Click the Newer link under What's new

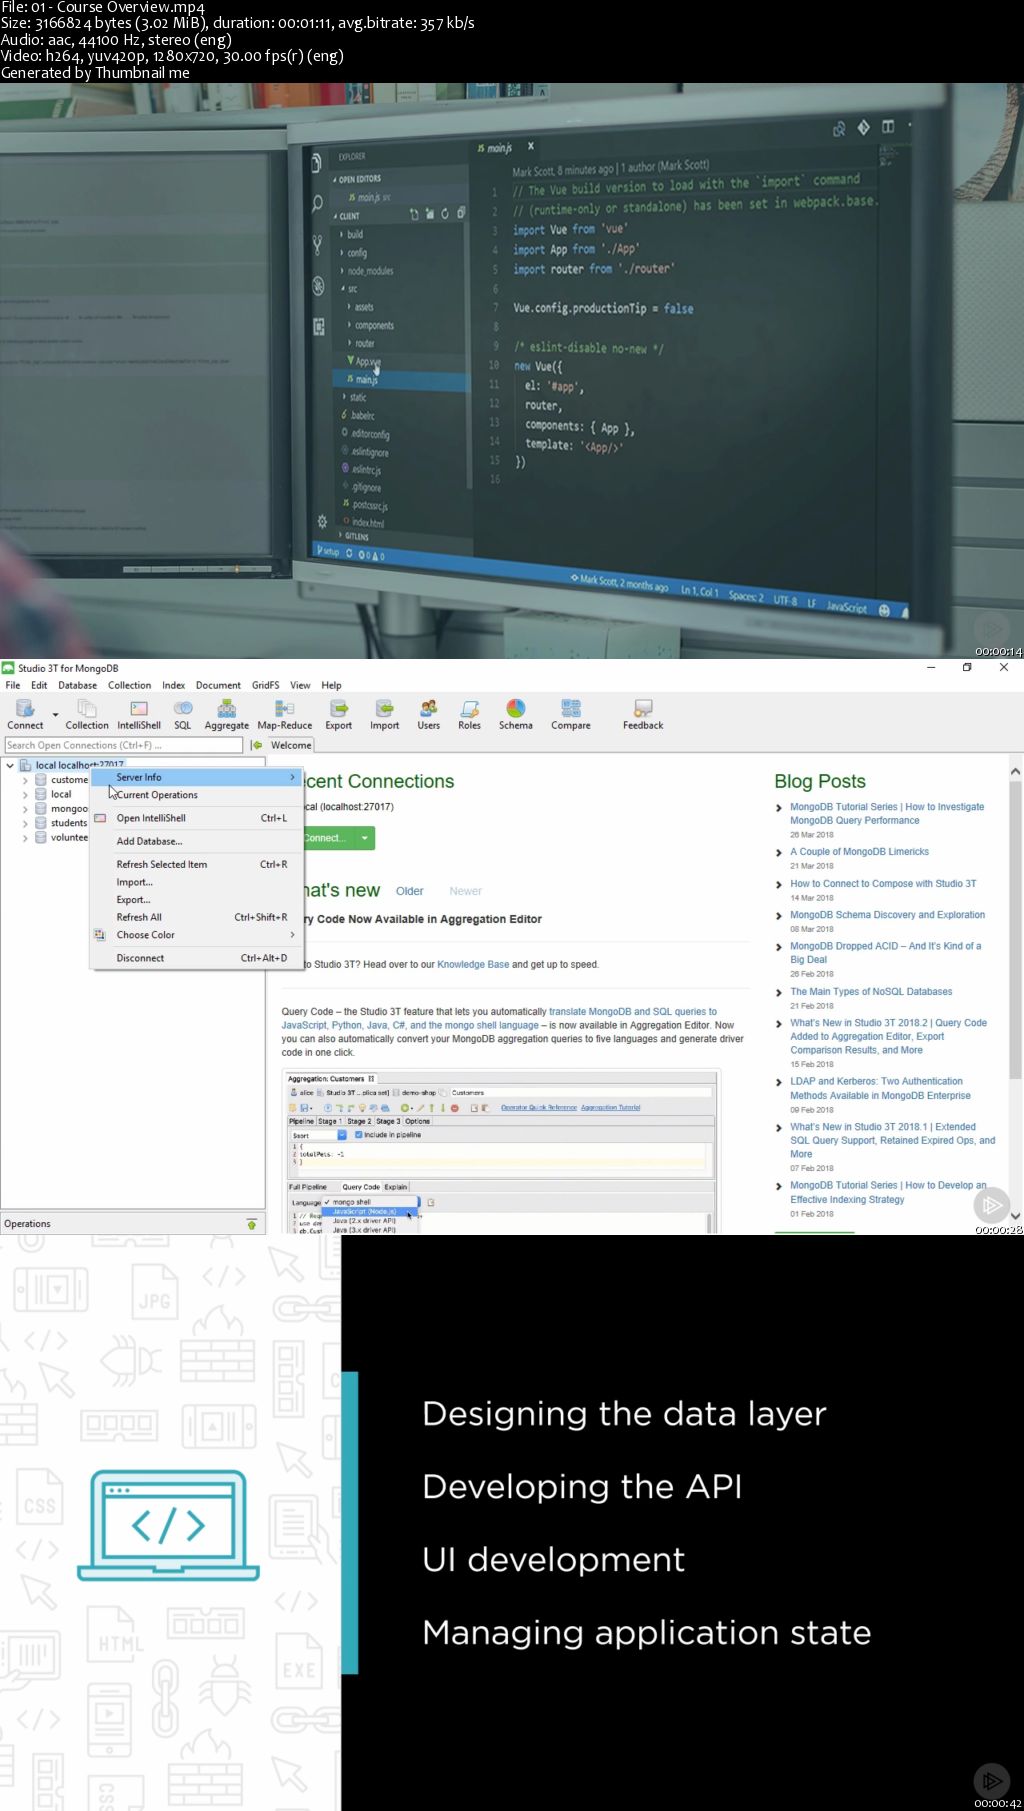pyautogui.click(x=465, y=891)
